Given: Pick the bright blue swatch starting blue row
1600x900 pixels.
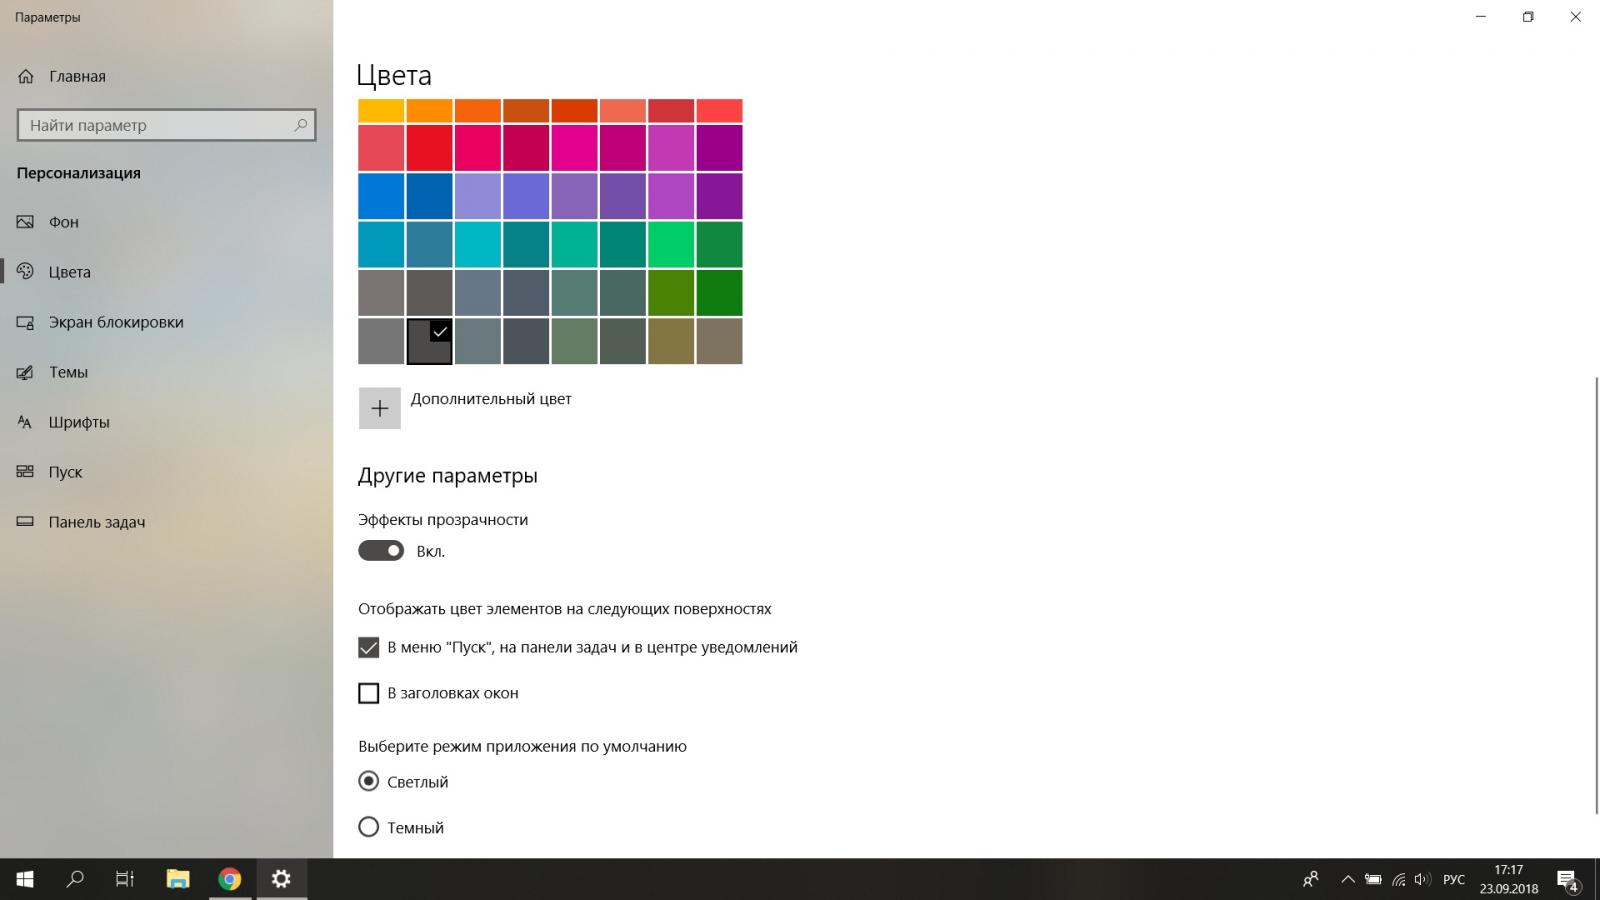Looking at the screenshot, I should point(381,196).
